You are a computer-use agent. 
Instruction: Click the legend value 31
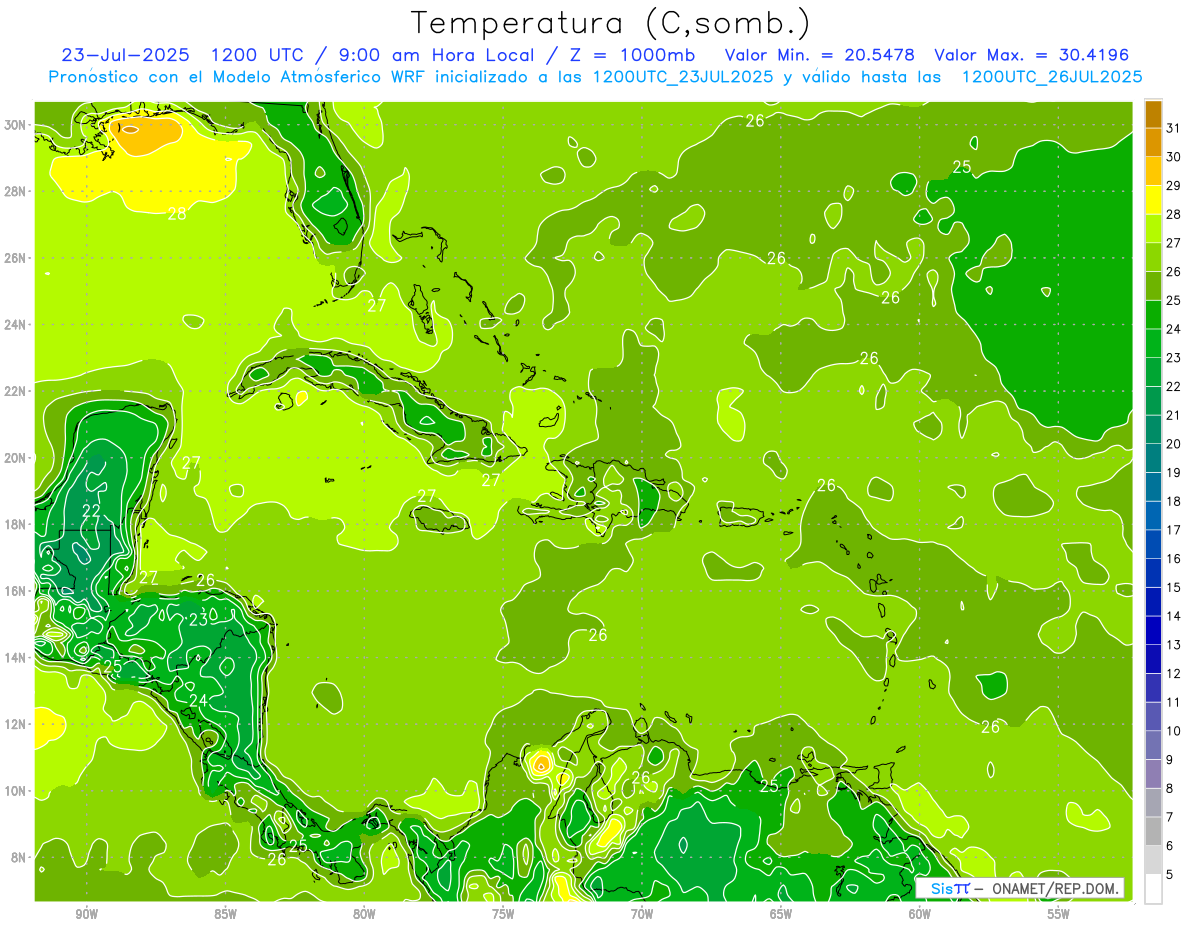point(1174,128)
